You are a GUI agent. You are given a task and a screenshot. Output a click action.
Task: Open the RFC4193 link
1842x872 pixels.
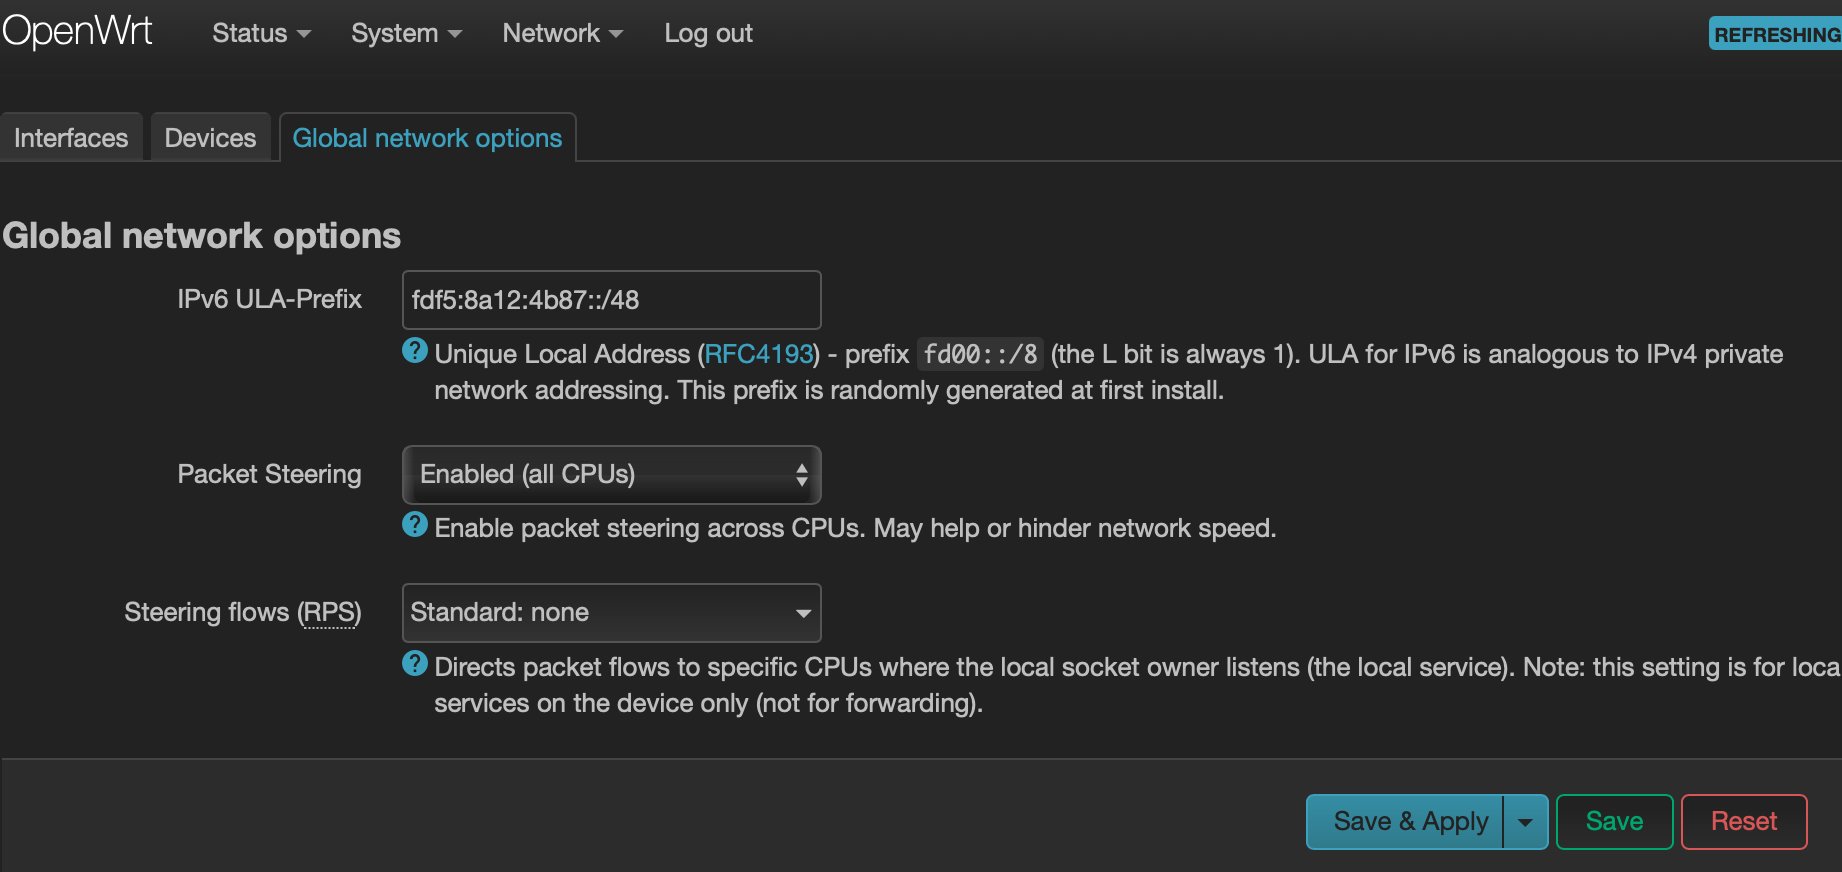pyautogui.click(x=759, y=354)
